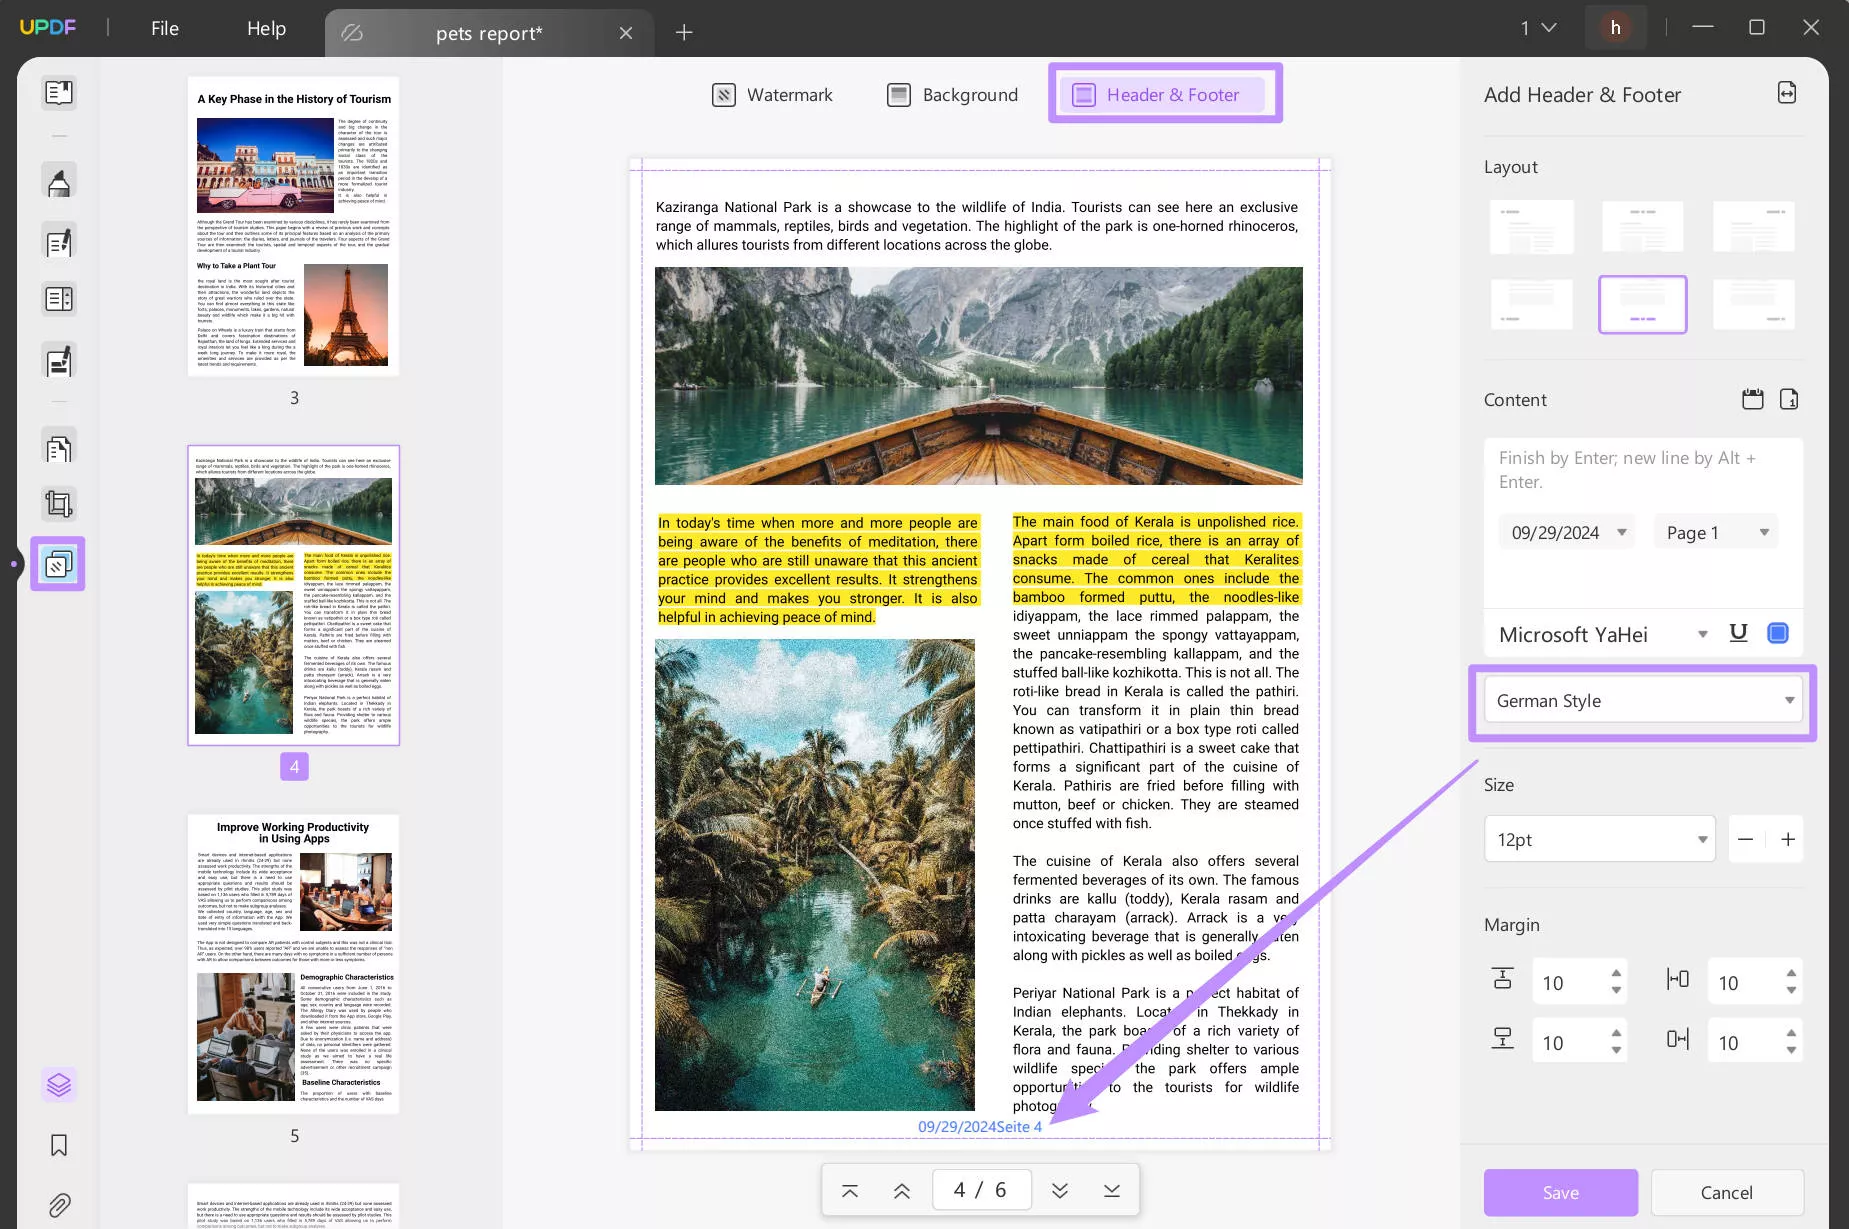Image resolution: width=1849 pixels, height=1229 pixels.
Task: Decrease font size with minus button
Action: pos(1746,839)
